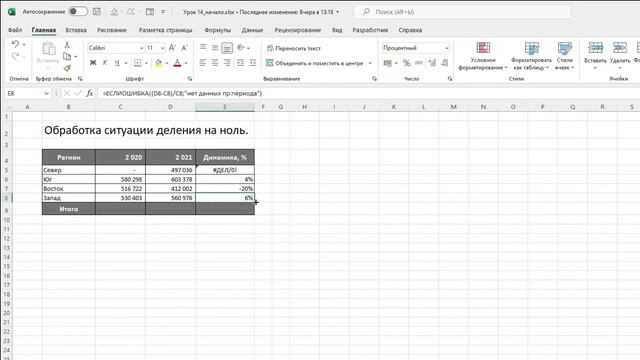Click the Copy icon
Screen dimensions: 640x360
67,56
